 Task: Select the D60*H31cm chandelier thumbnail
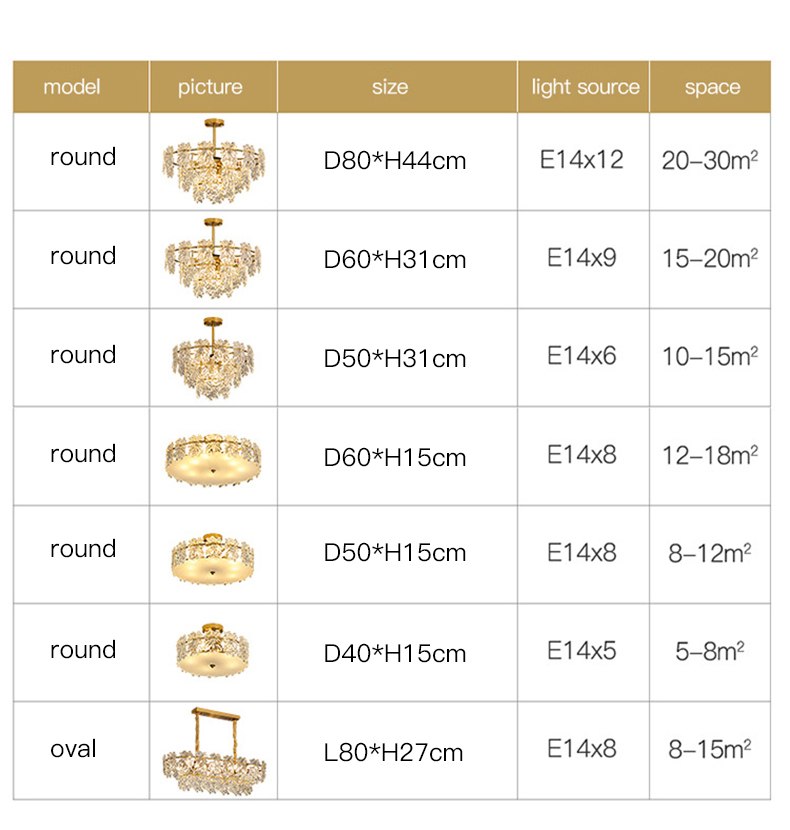click(x=213, y=258)
